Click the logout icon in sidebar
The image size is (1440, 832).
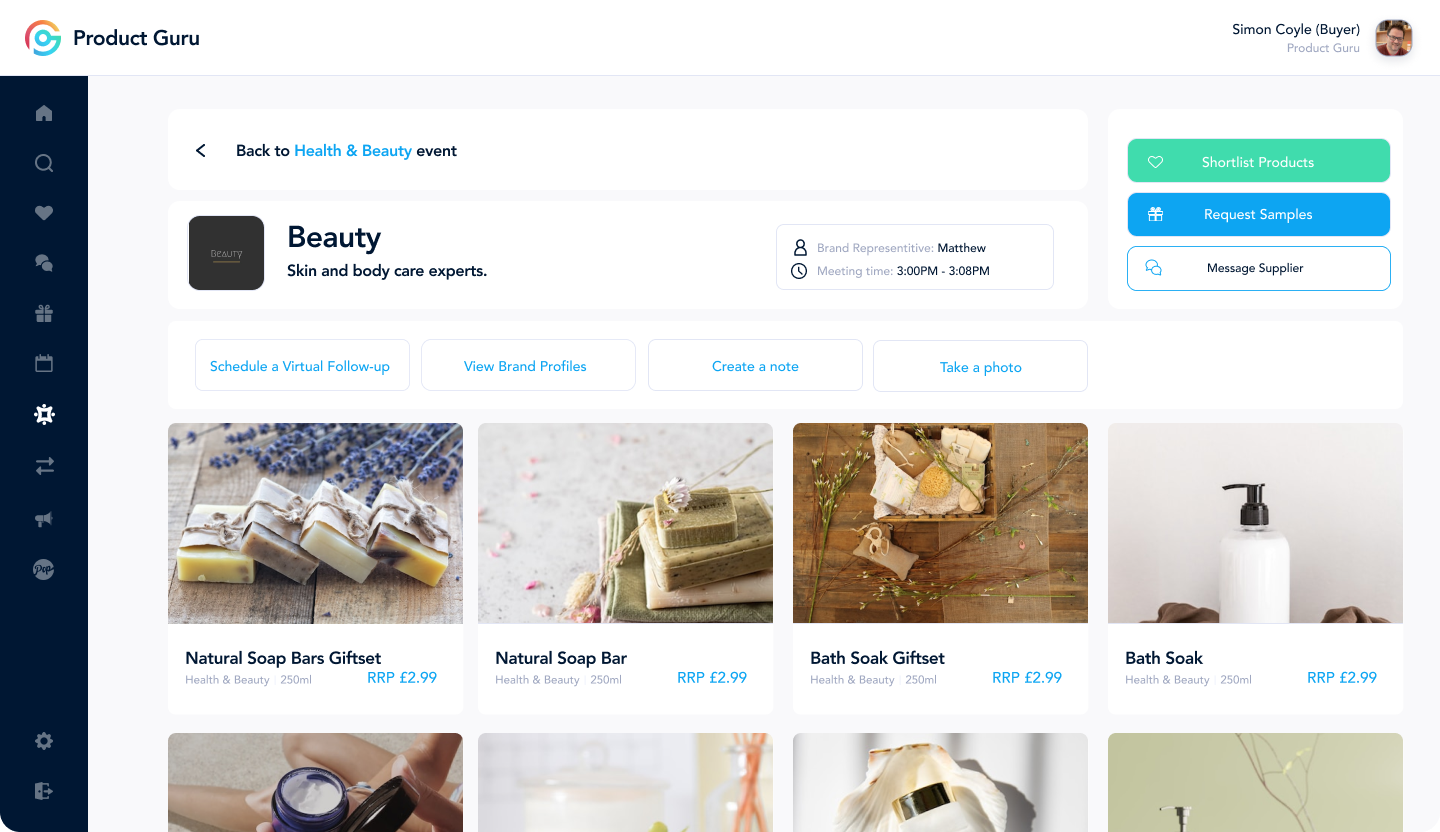(44, 791)
